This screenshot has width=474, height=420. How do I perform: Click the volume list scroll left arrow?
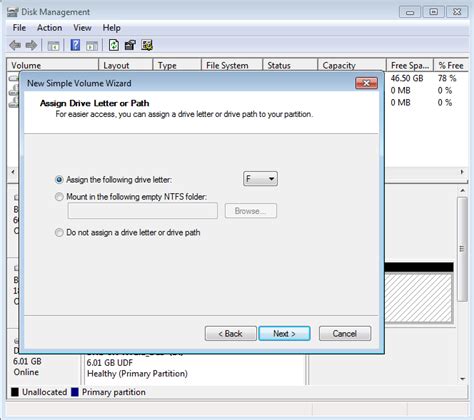[13, 172]
